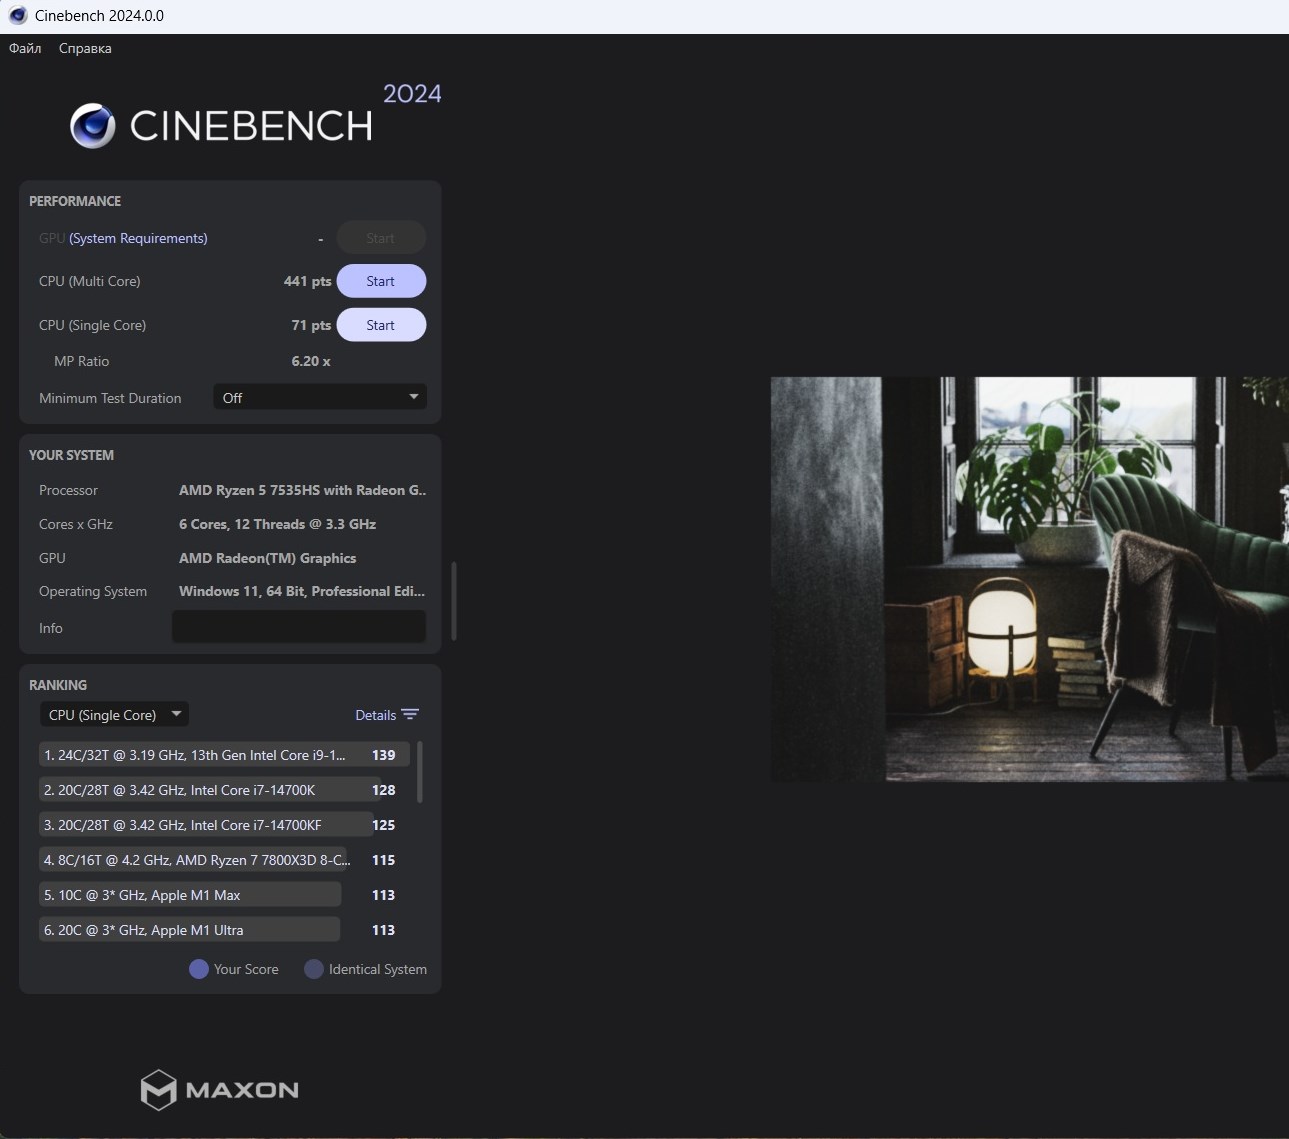
Task: Click the Details link in Ranking
Action: (375, 715)
